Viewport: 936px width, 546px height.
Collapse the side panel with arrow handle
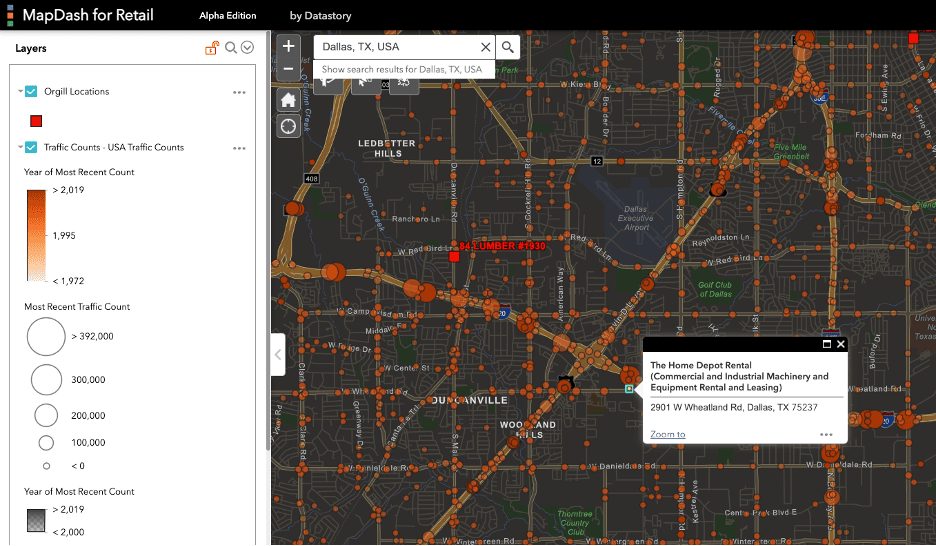278,354
